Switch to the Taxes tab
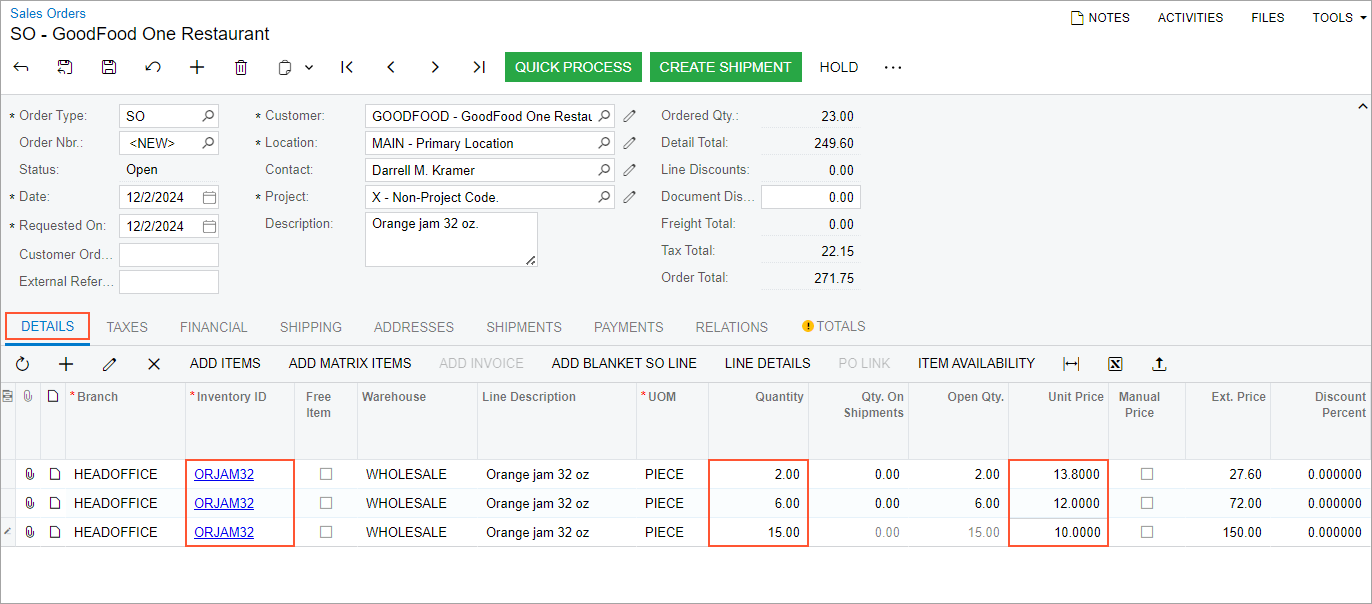 [x=127, y=327]
